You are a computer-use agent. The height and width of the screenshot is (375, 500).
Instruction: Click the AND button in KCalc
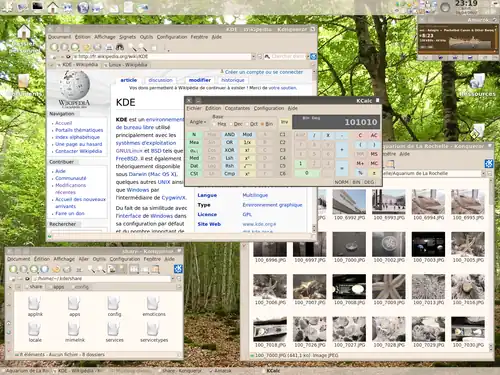click(x=230, y=134)
